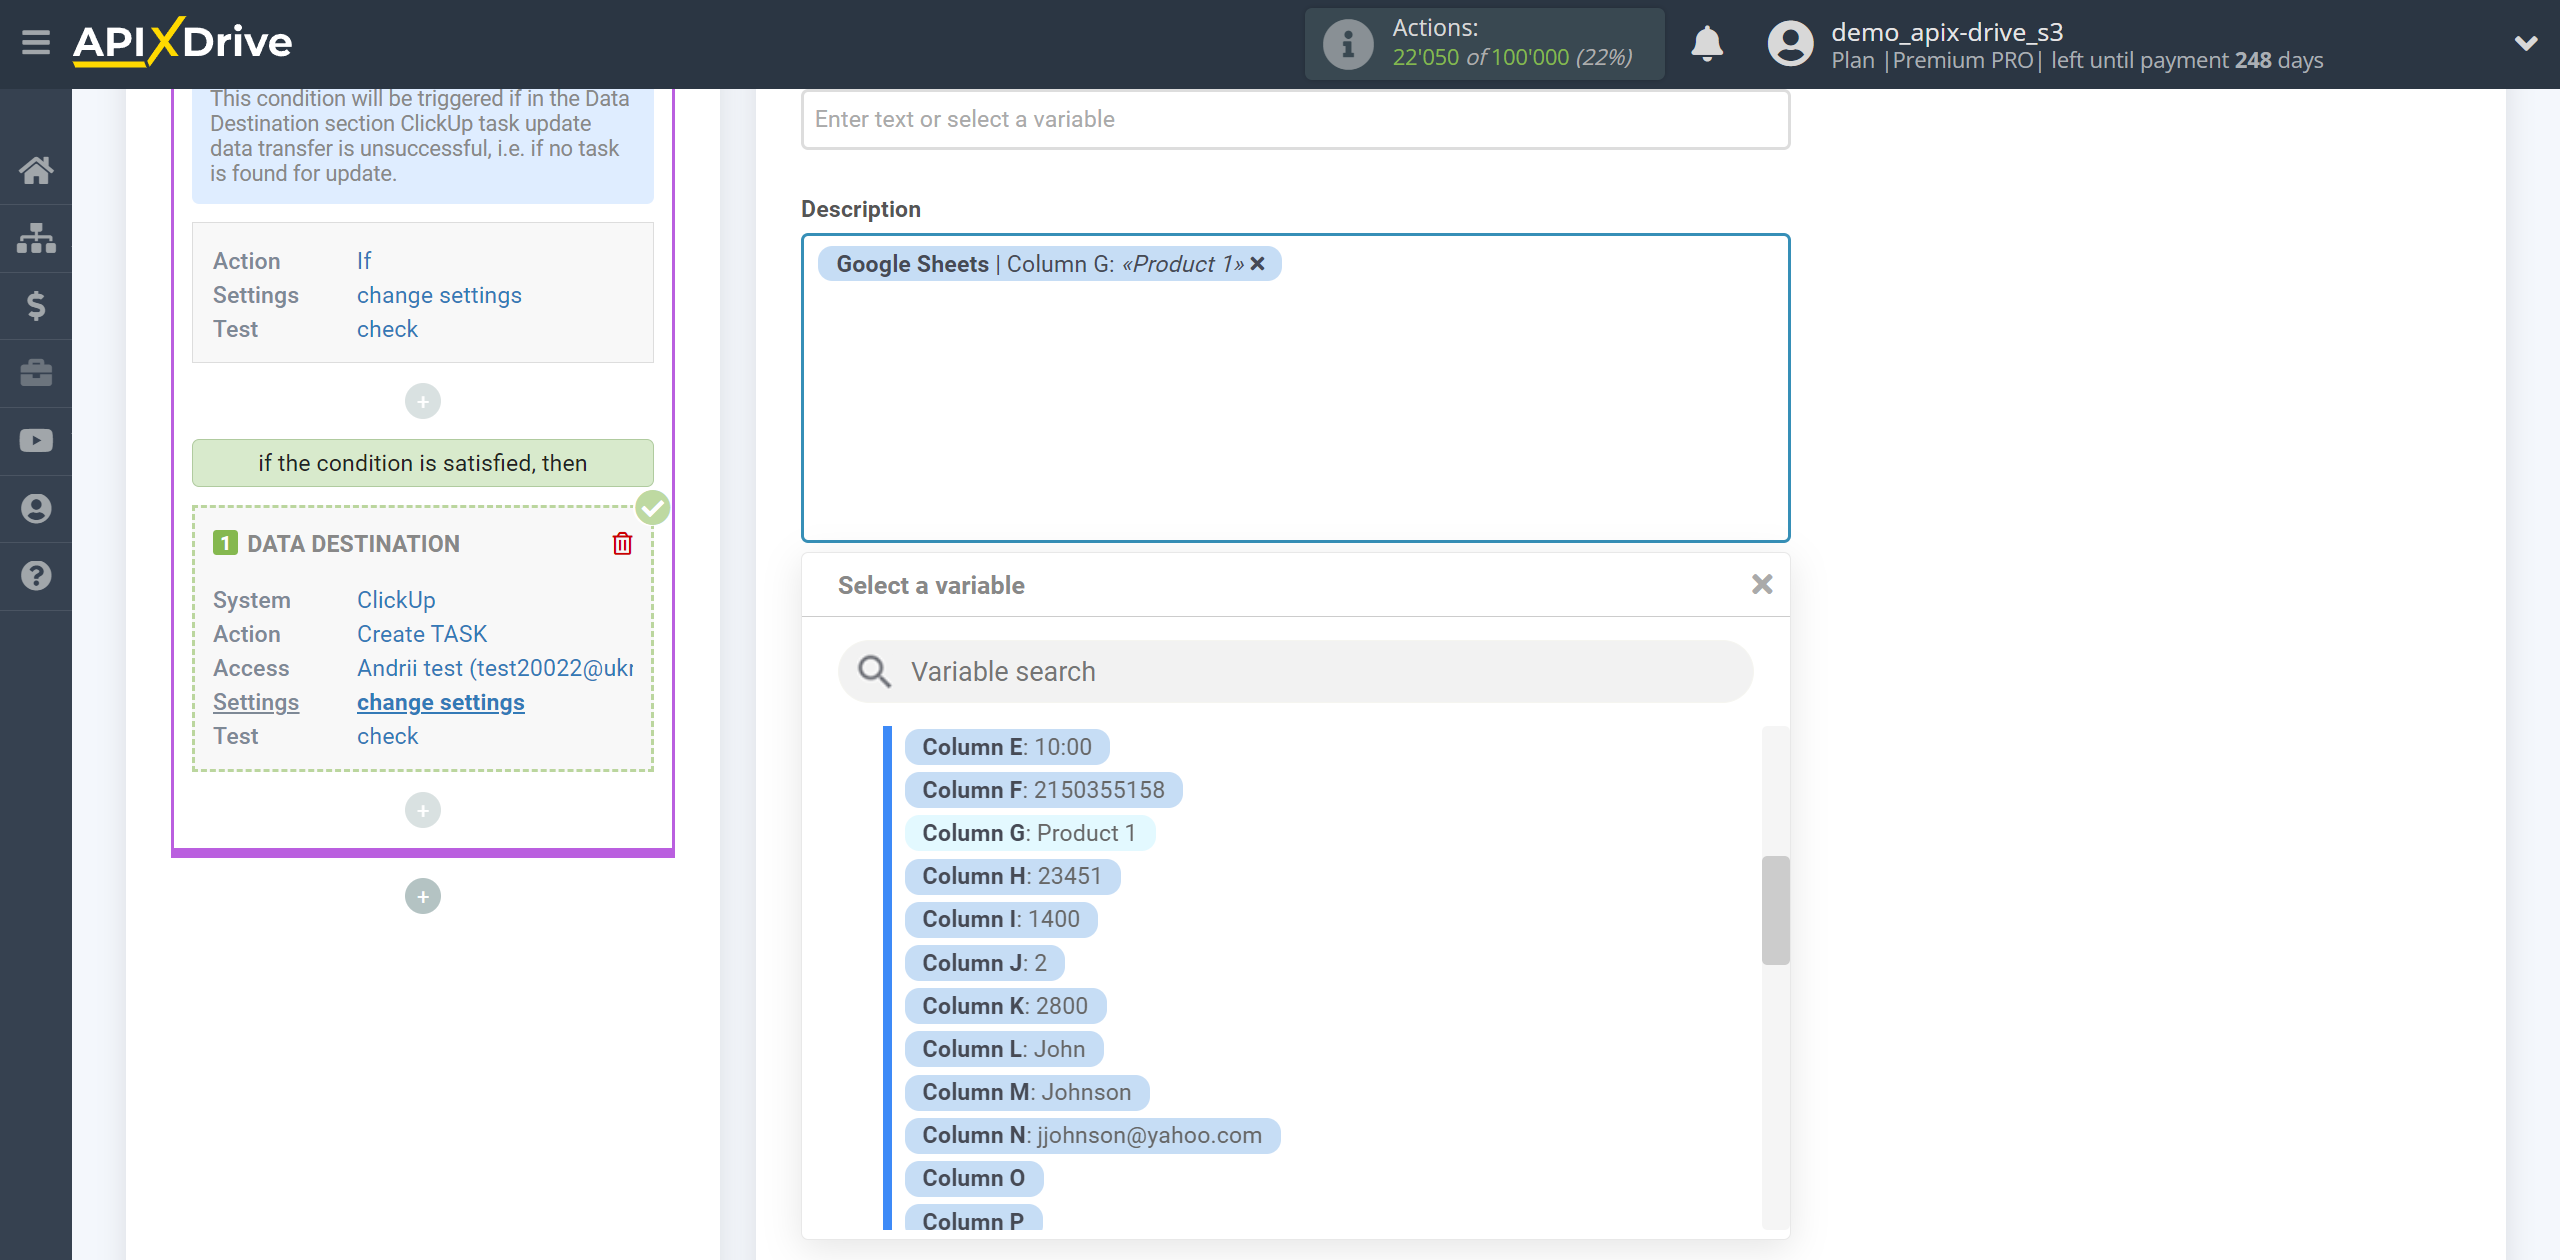Select variable Column K: 2800
Image resolution: width=2560 pixels, height=1260 pixels.
(x=1005, y=1006)
